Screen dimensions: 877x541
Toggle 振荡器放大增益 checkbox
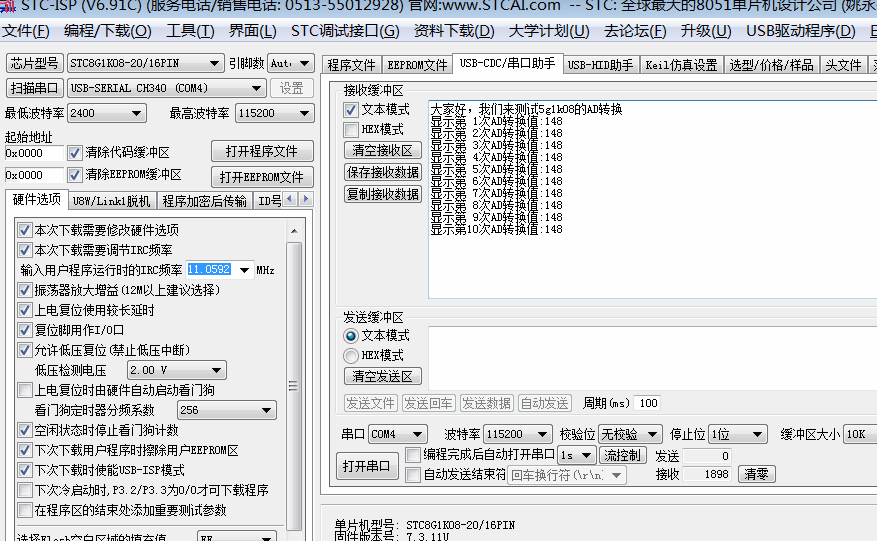24,290
